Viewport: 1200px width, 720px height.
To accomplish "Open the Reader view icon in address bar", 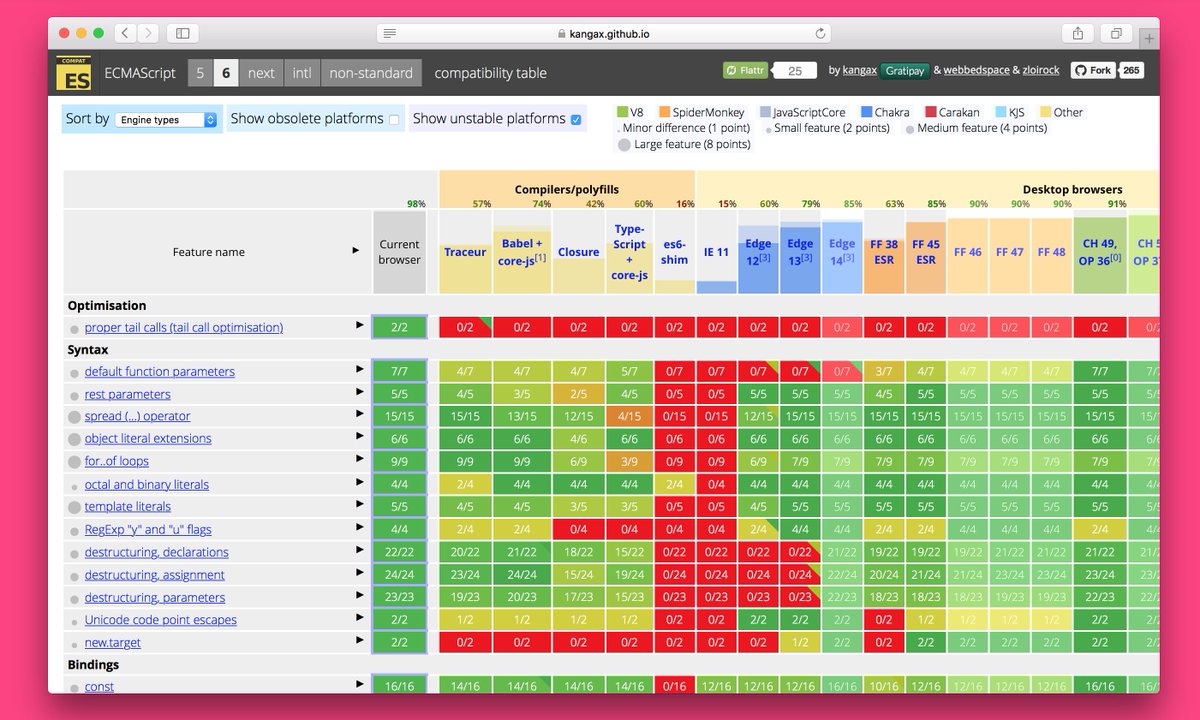I will 389,33.
